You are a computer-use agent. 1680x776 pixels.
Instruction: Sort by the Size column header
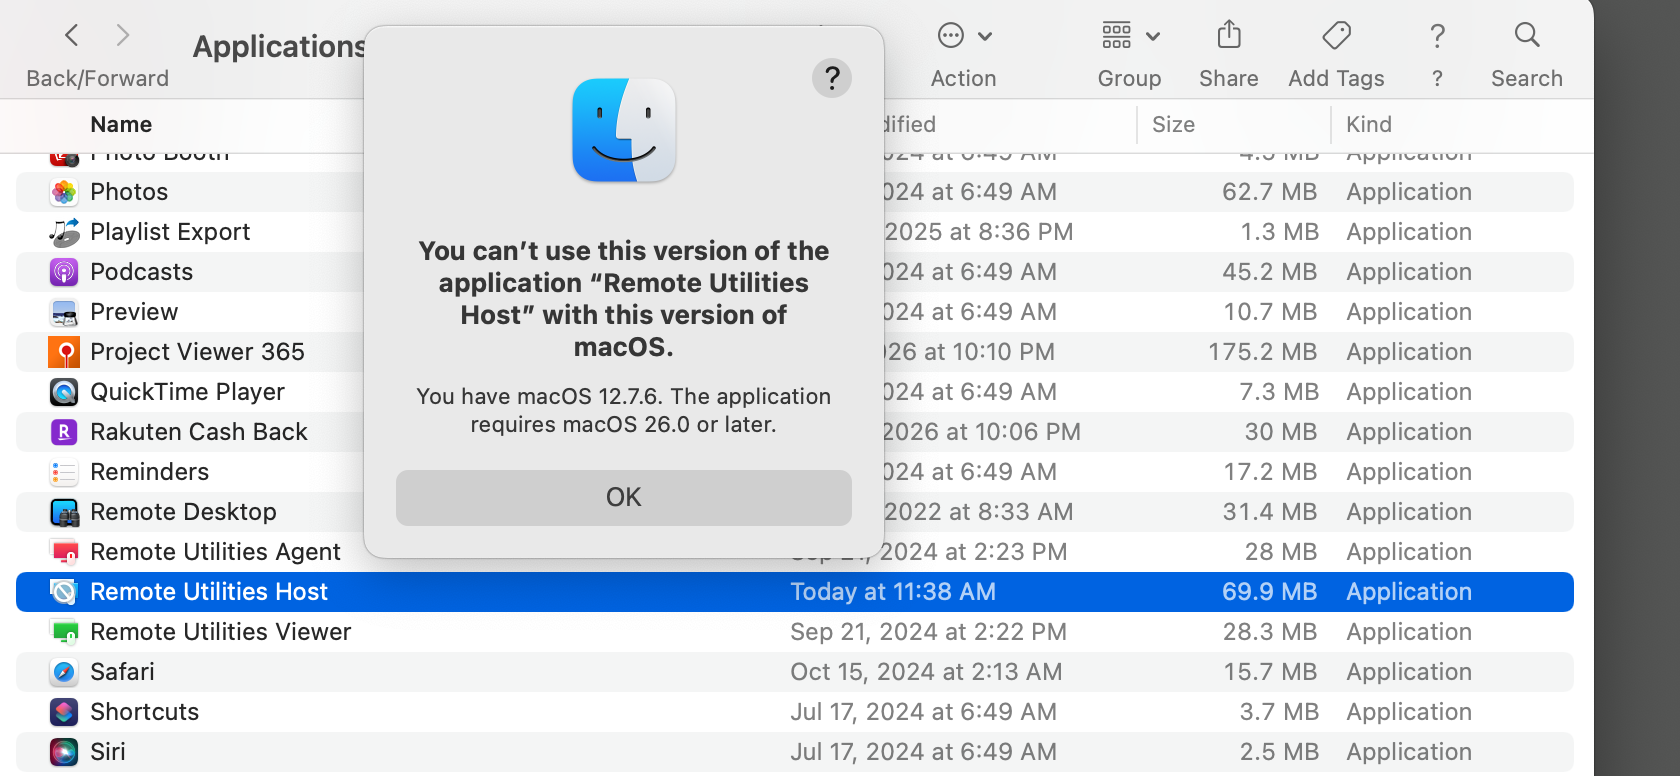[x=1173, y=124]
